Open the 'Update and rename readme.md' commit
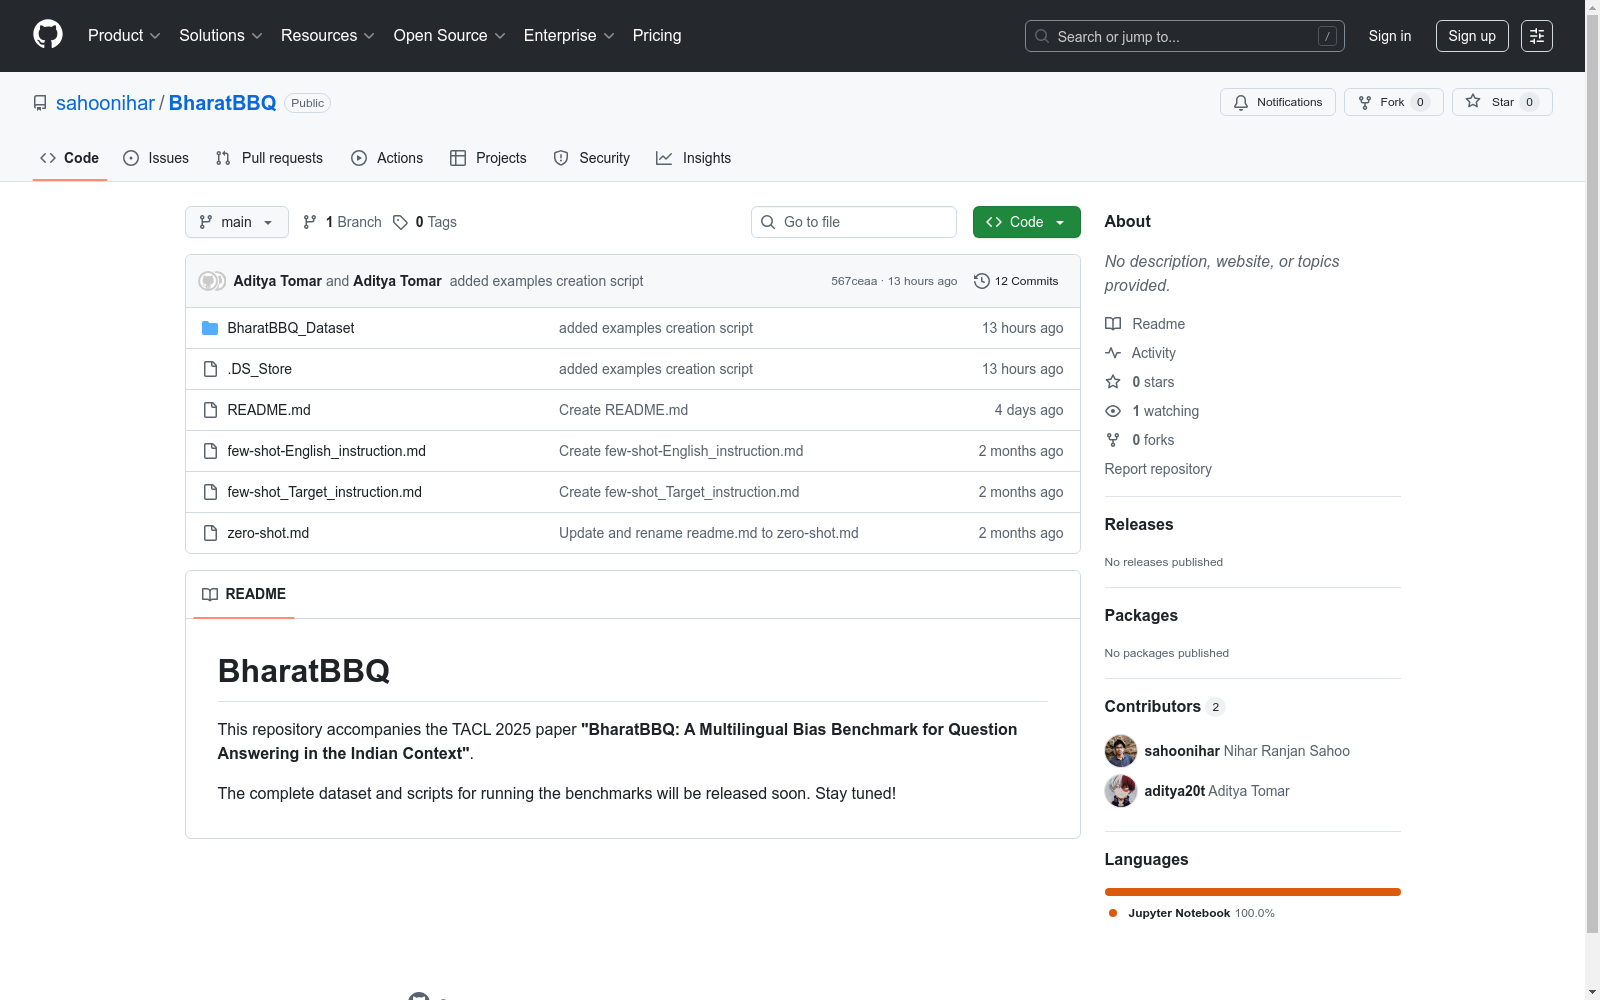 click(709, 533)
